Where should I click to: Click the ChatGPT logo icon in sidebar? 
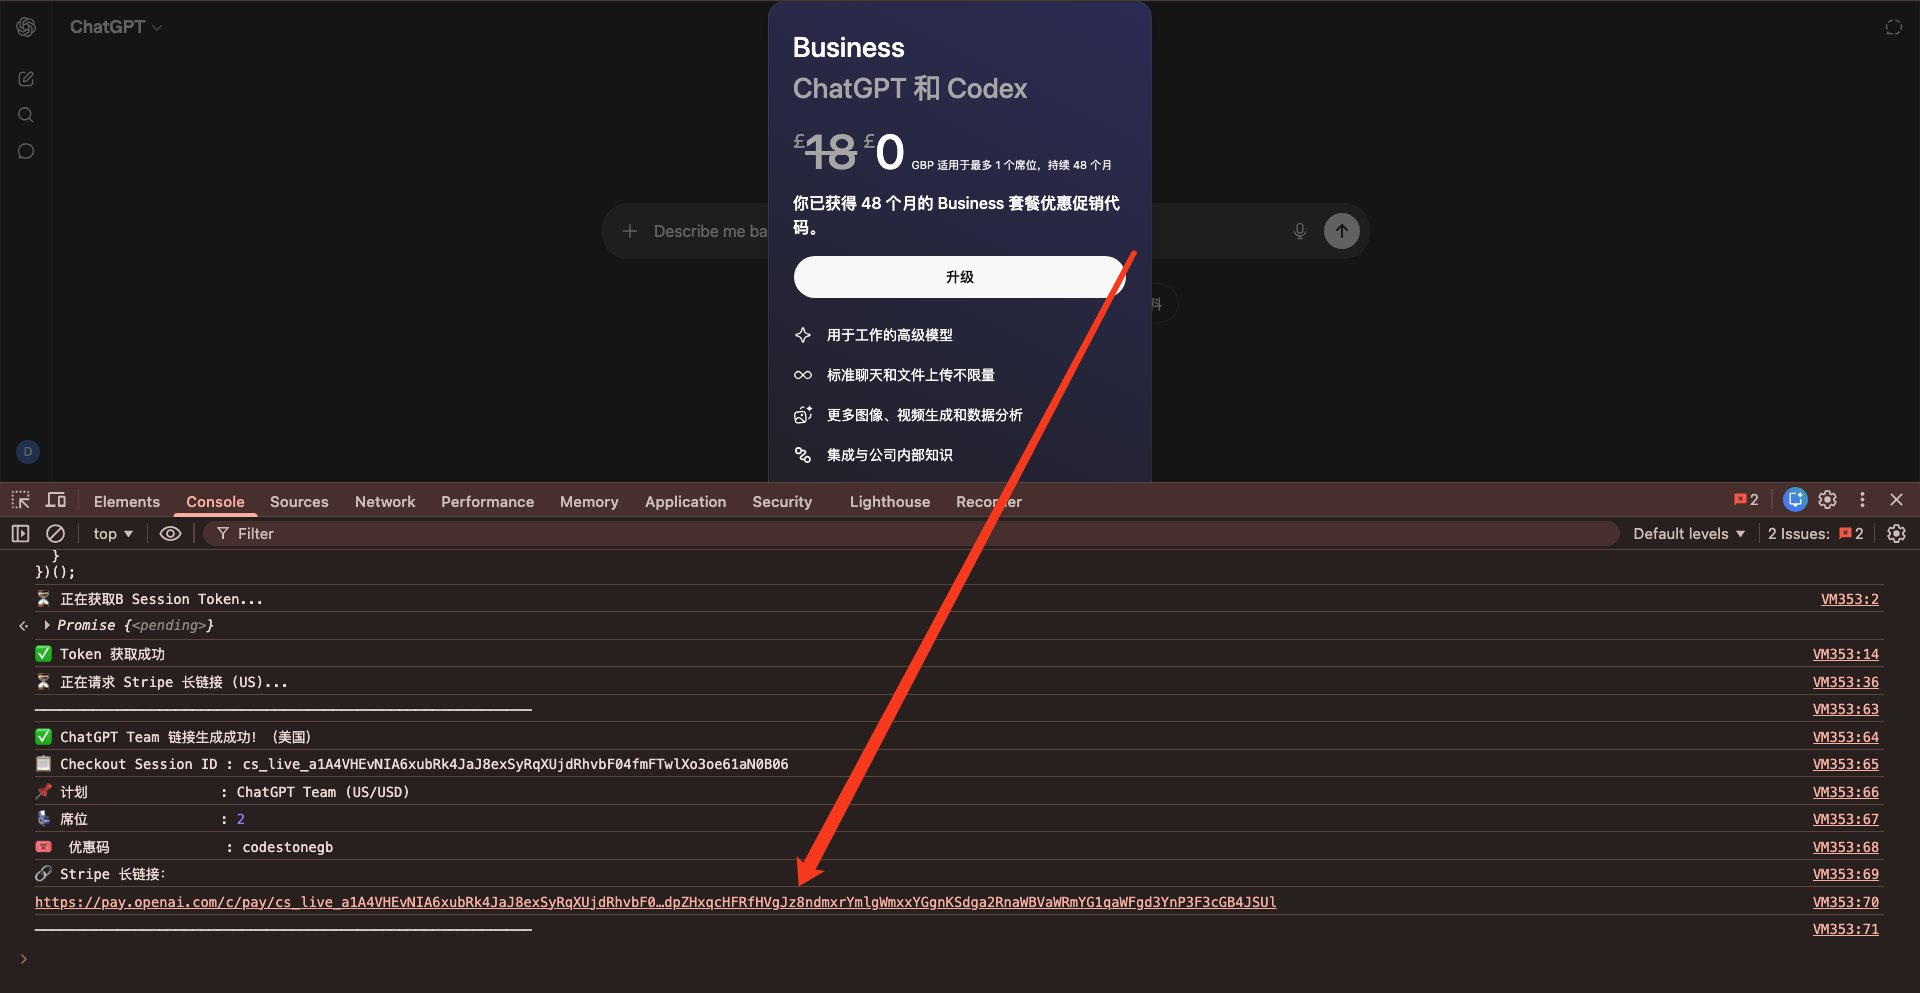coord(26,27)
